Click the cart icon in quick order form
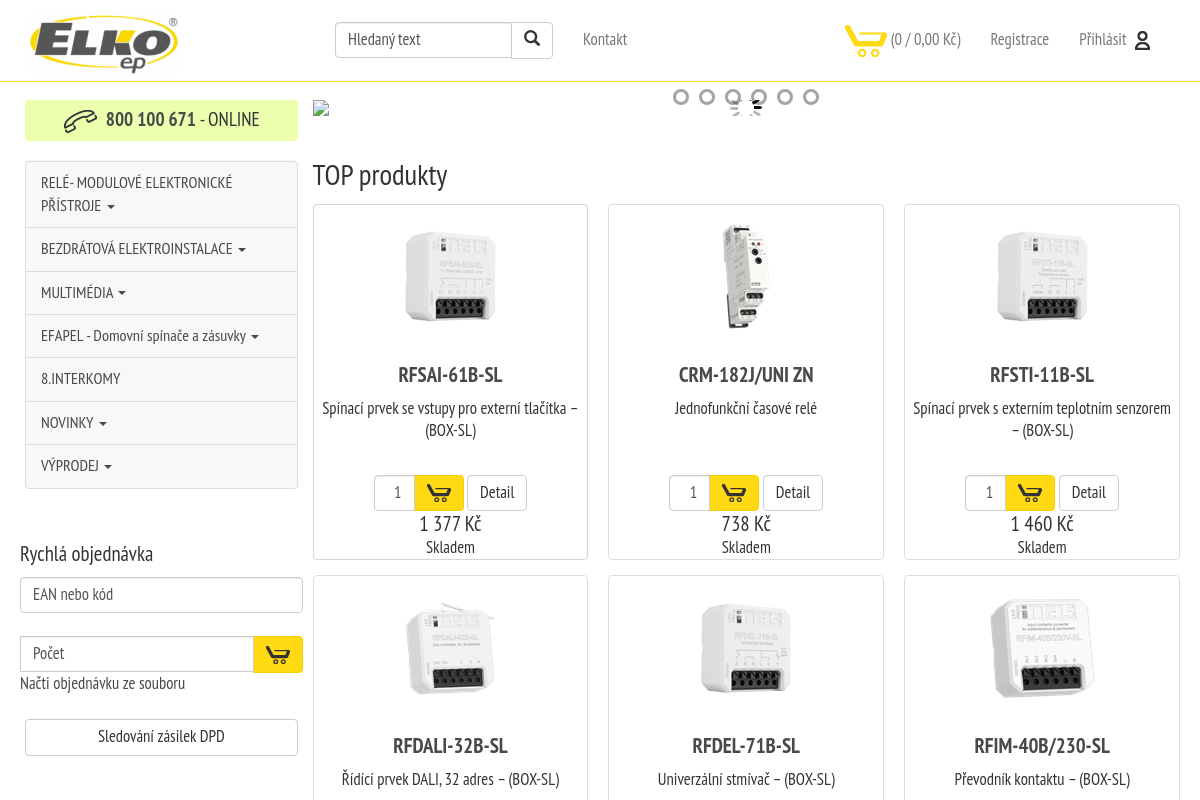 coord(278,654)
